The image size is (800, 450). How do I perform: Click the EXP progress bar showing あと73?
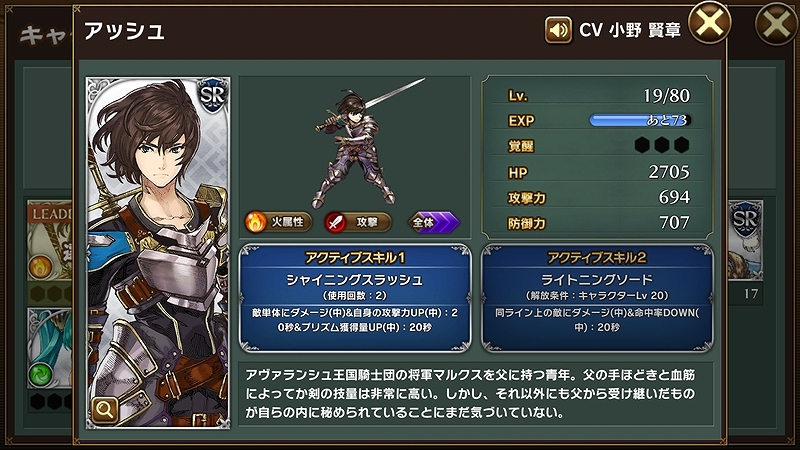tap(640, 120)
